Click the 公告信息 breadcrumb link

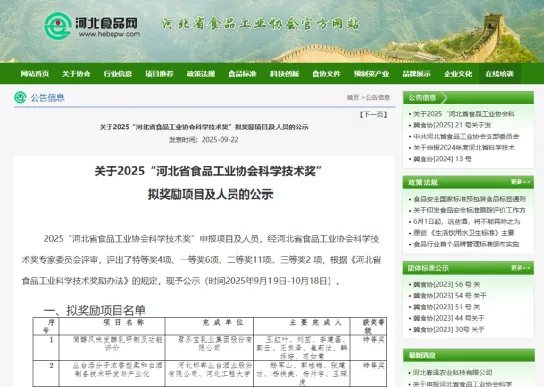[378, 98]
